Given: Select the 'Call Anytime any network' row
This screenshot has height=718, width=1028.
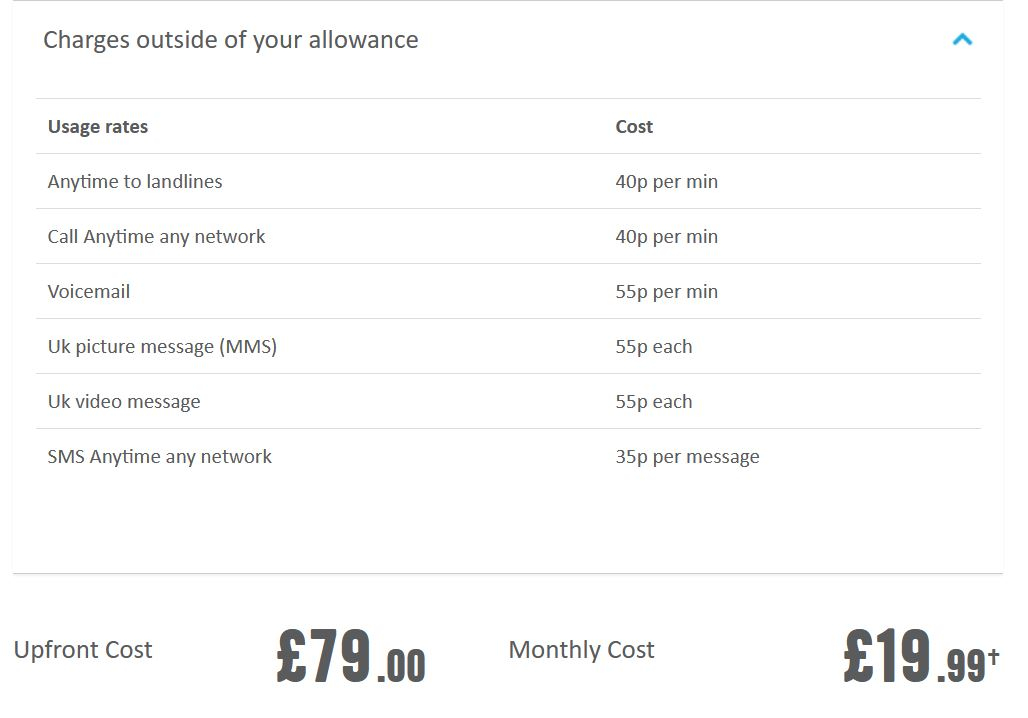Looking at the screenshot, I should (508, 237).
